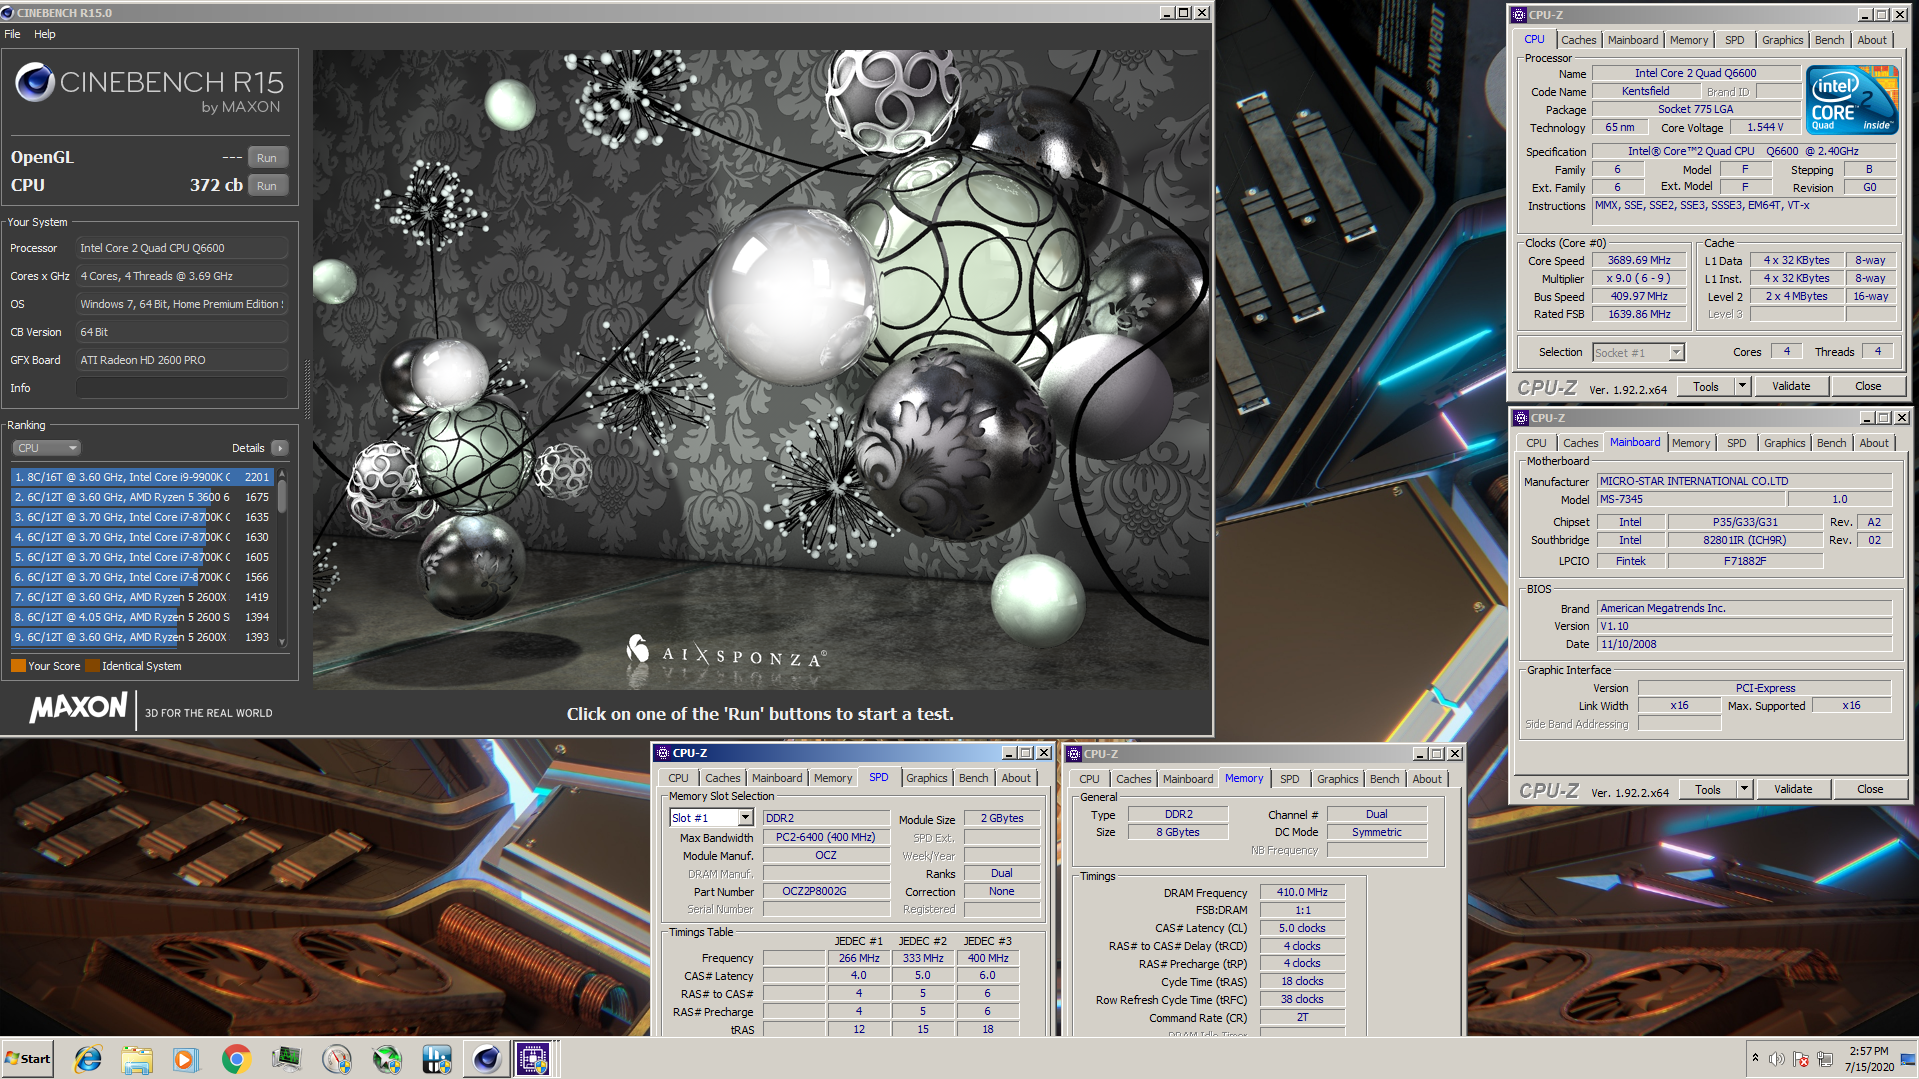The width and height of the screenshot is (1919, 1079).
Task: Open the network tray icon
Action: coord(1825,1059)
